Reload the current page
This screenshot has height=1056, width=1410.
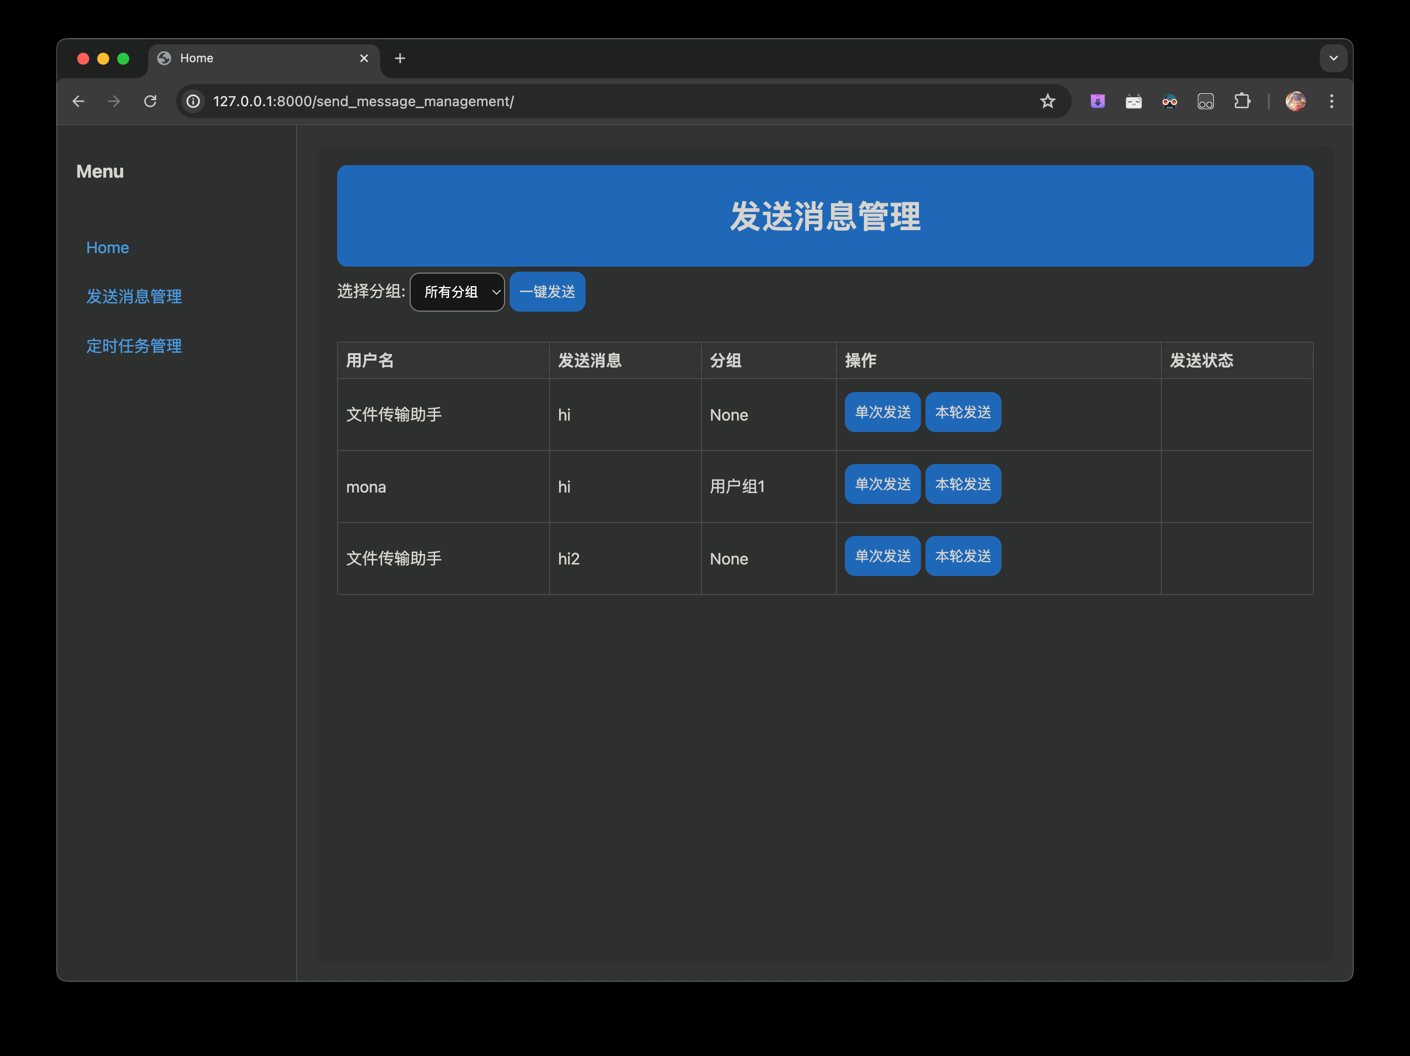150,101
